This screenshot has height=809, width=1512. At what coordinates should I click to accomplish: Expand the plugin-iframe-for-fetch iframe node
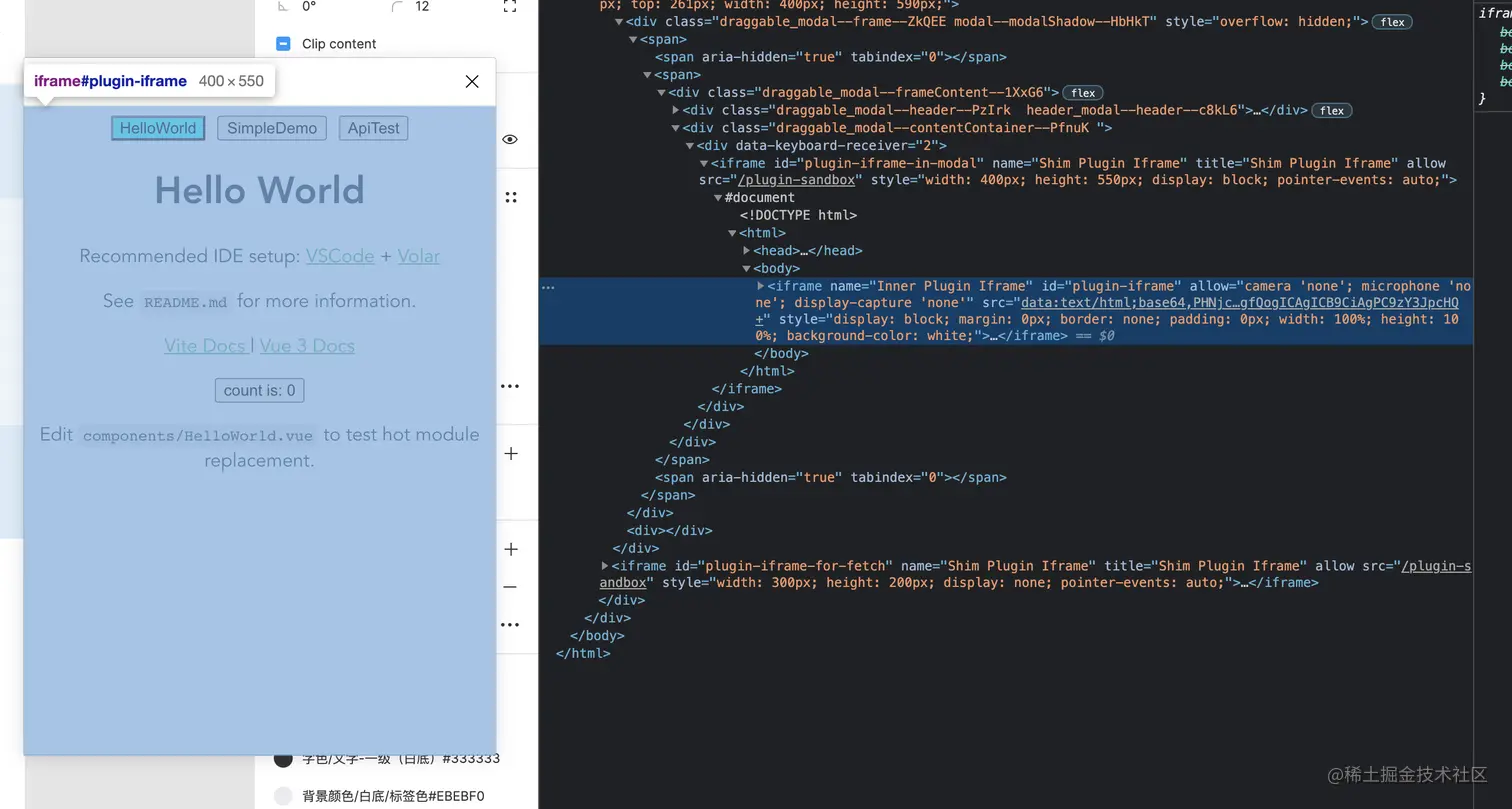(x=605, y=566)
